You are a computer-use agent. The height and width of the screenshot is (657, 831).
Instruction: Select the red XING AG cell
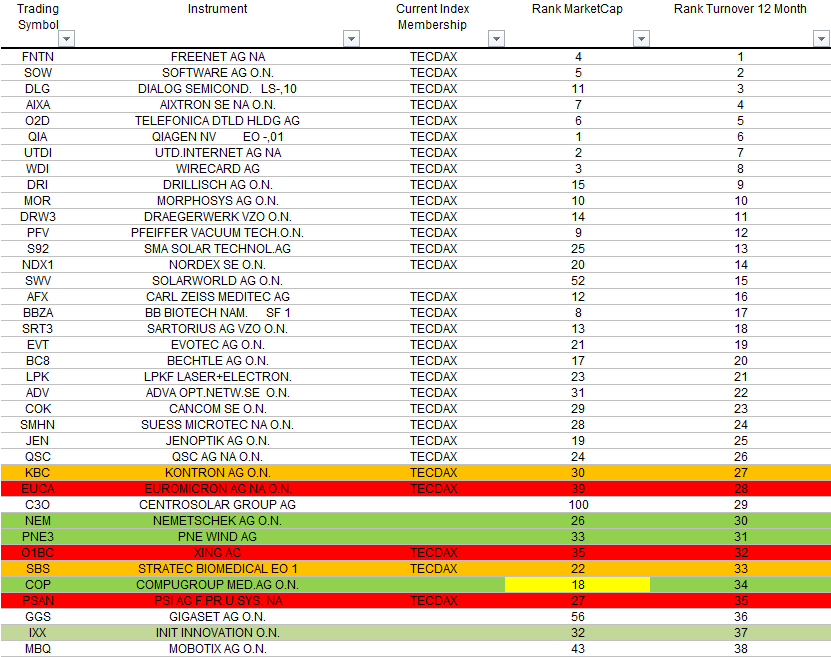218,553
